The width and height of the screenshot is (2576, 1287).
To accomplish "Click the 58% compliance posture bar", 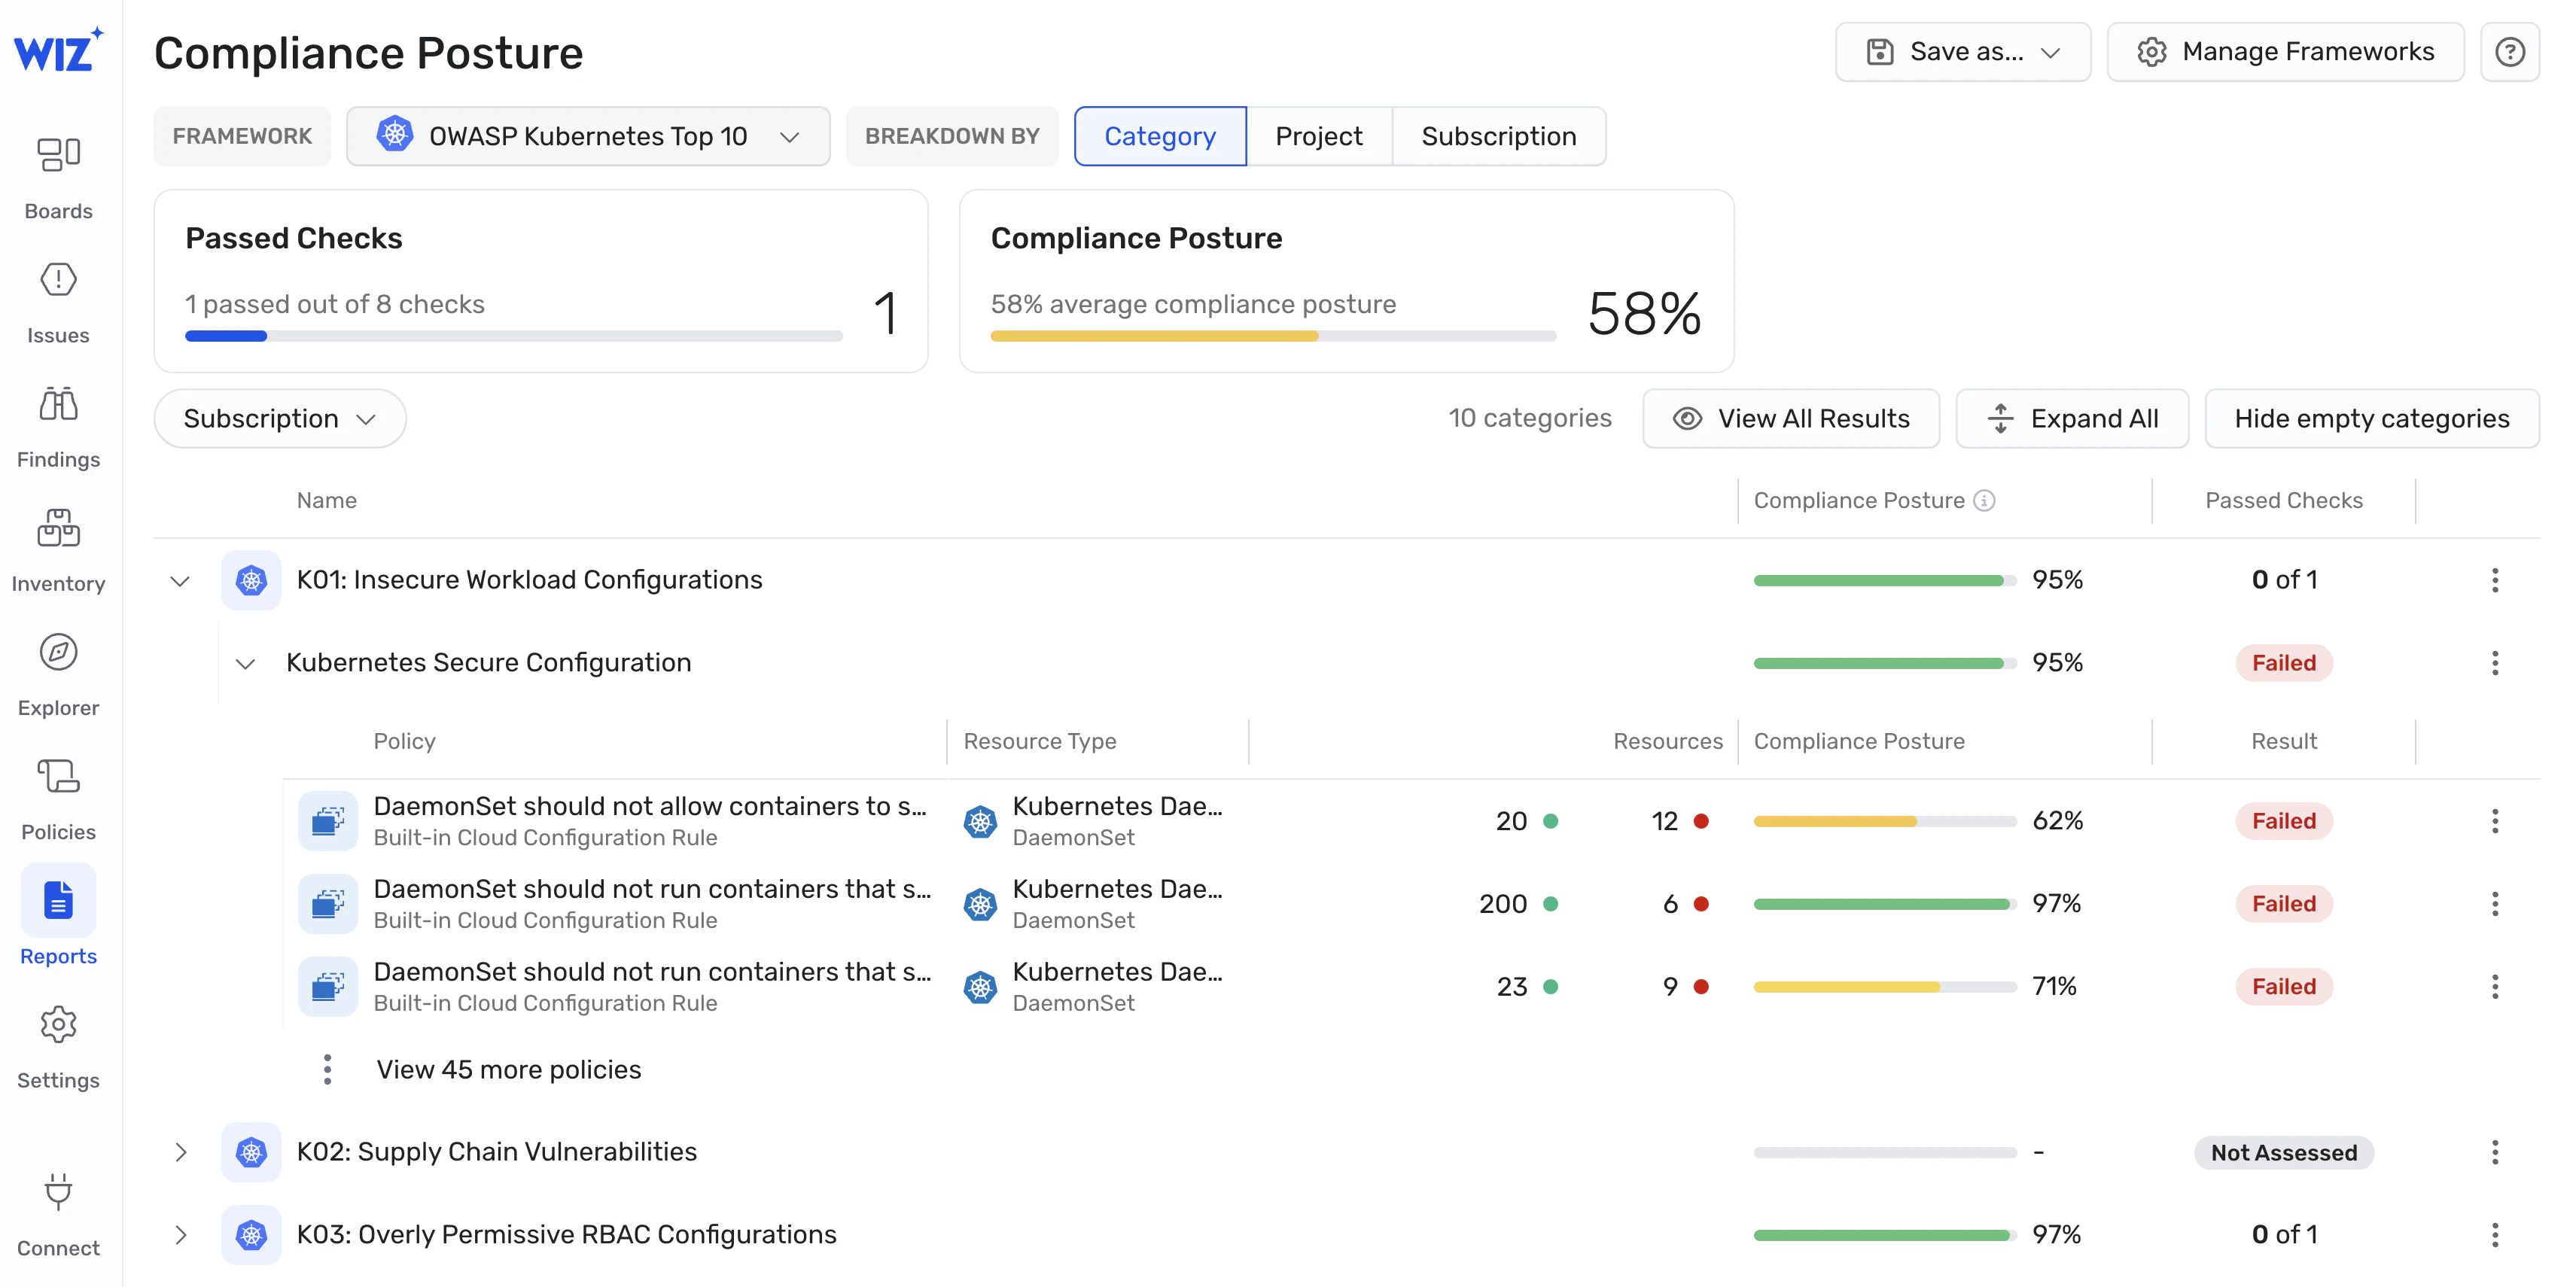I will click(1273, 337).
